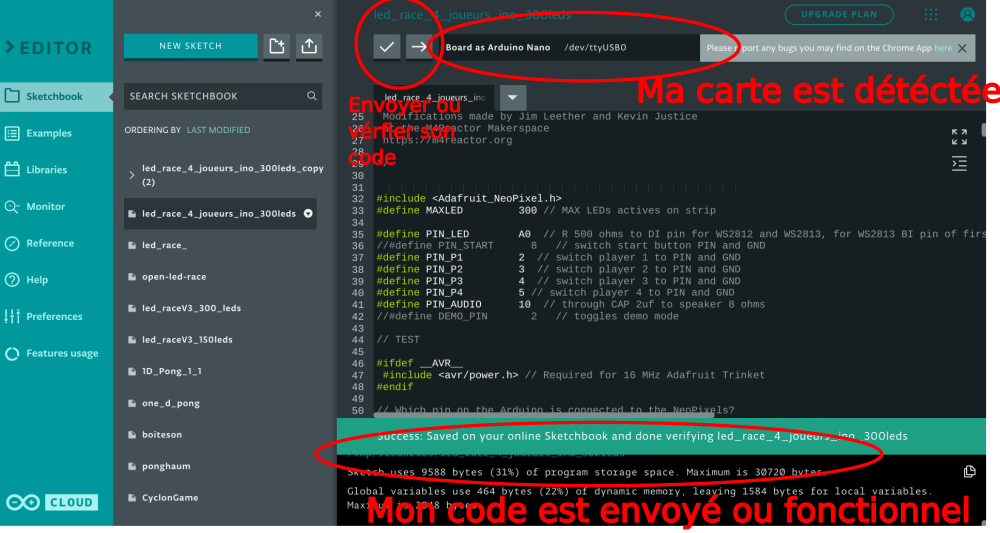The image size is (1000, 533).
Task: Click the new folder icon
Action: point(277,46)
